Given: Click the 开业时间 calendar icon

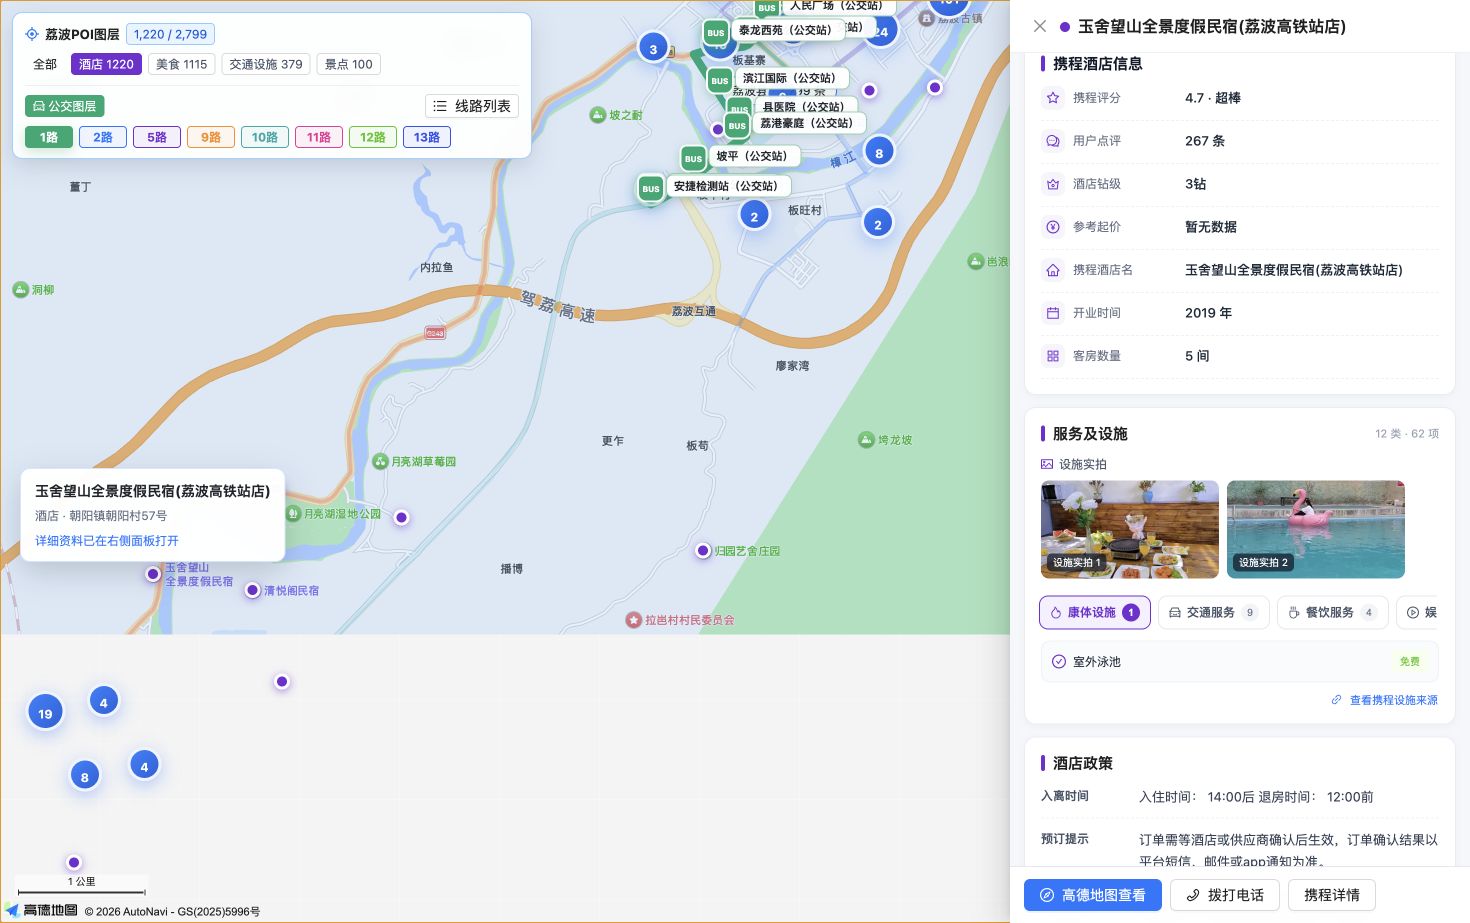Looking at the screenshot, I should click(1053, 313).
